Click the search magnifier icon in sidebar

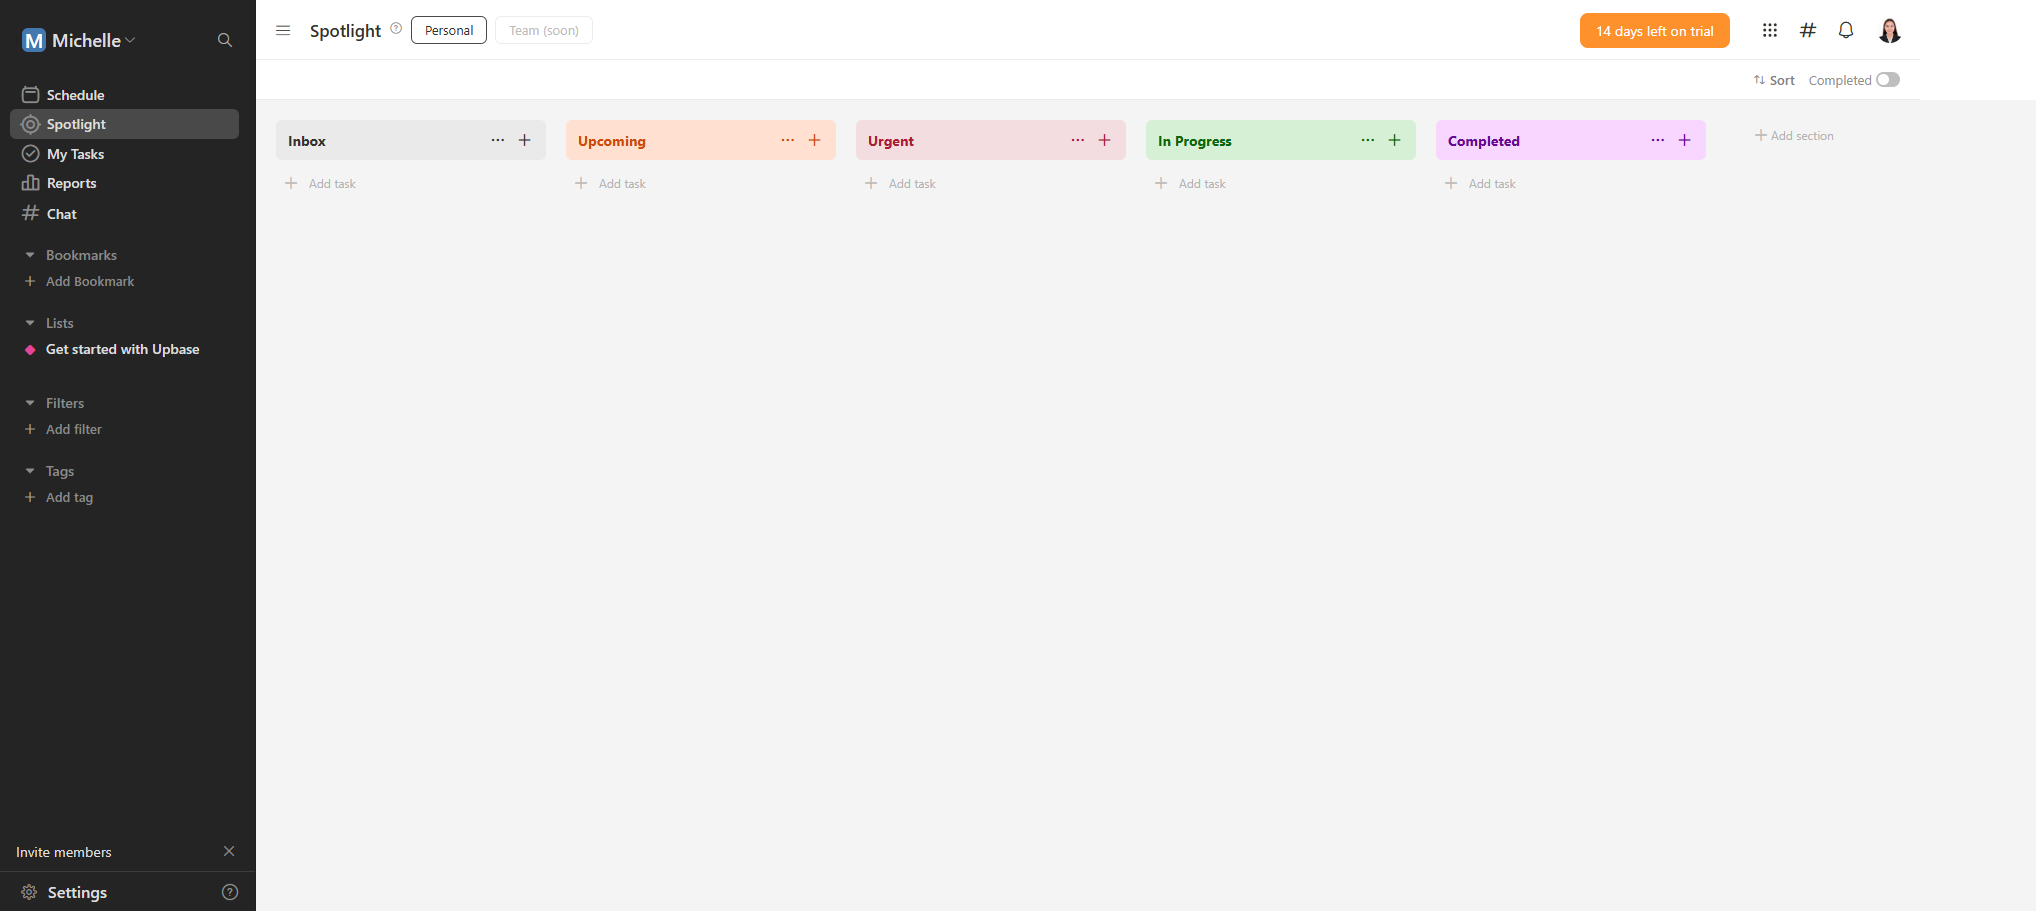click(x=225, y=40)
